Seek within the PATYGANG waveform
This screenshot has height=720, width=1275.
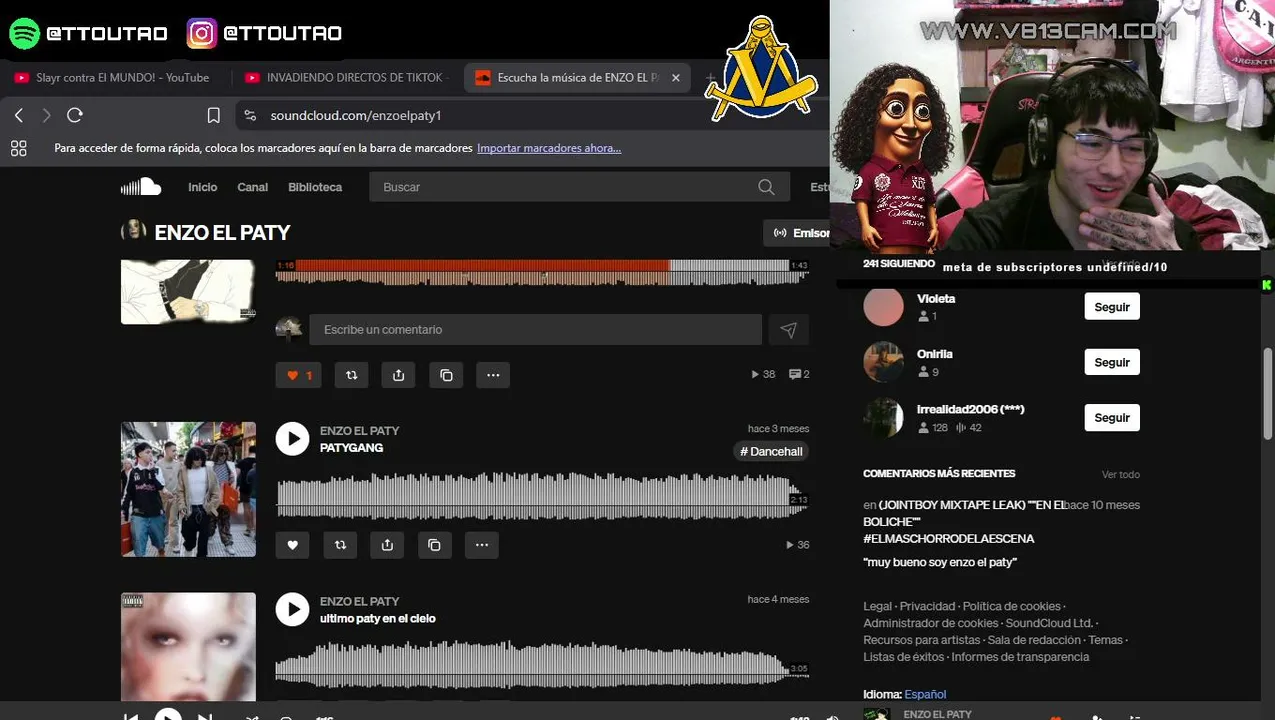click(541, 496)
